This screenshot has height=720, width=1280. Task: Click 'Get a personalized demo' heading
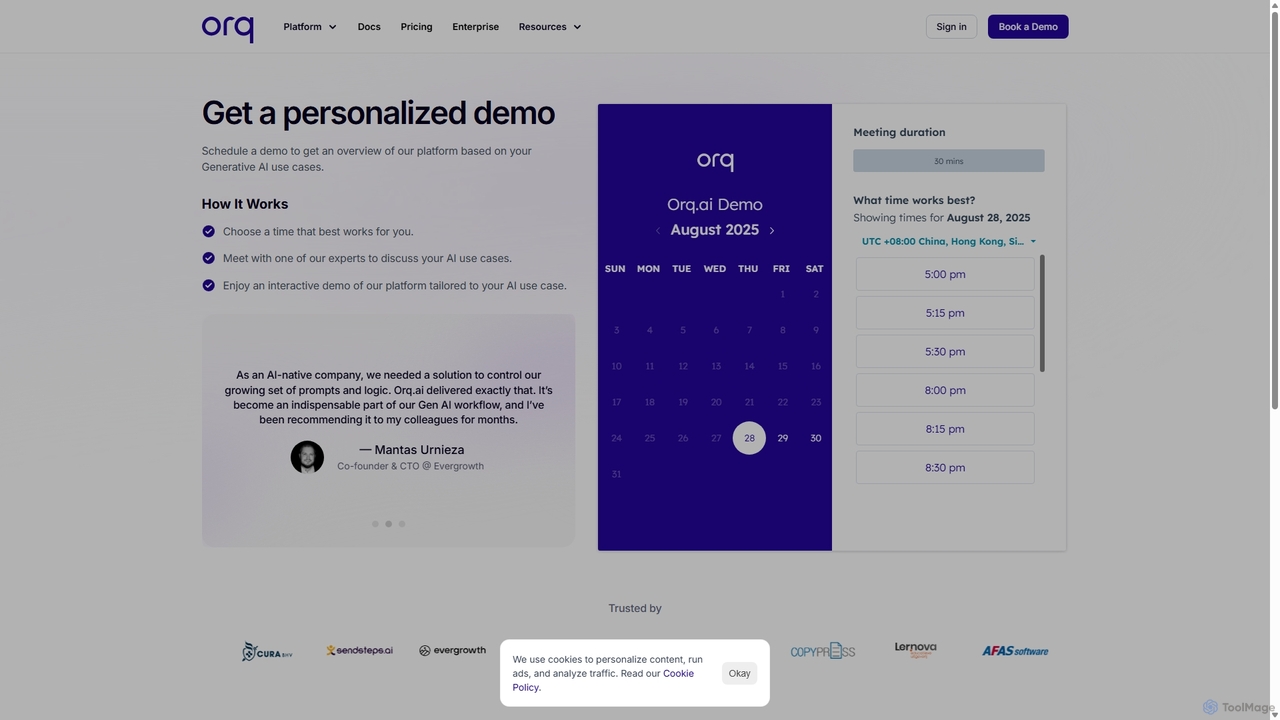click(x=378, y=113)
